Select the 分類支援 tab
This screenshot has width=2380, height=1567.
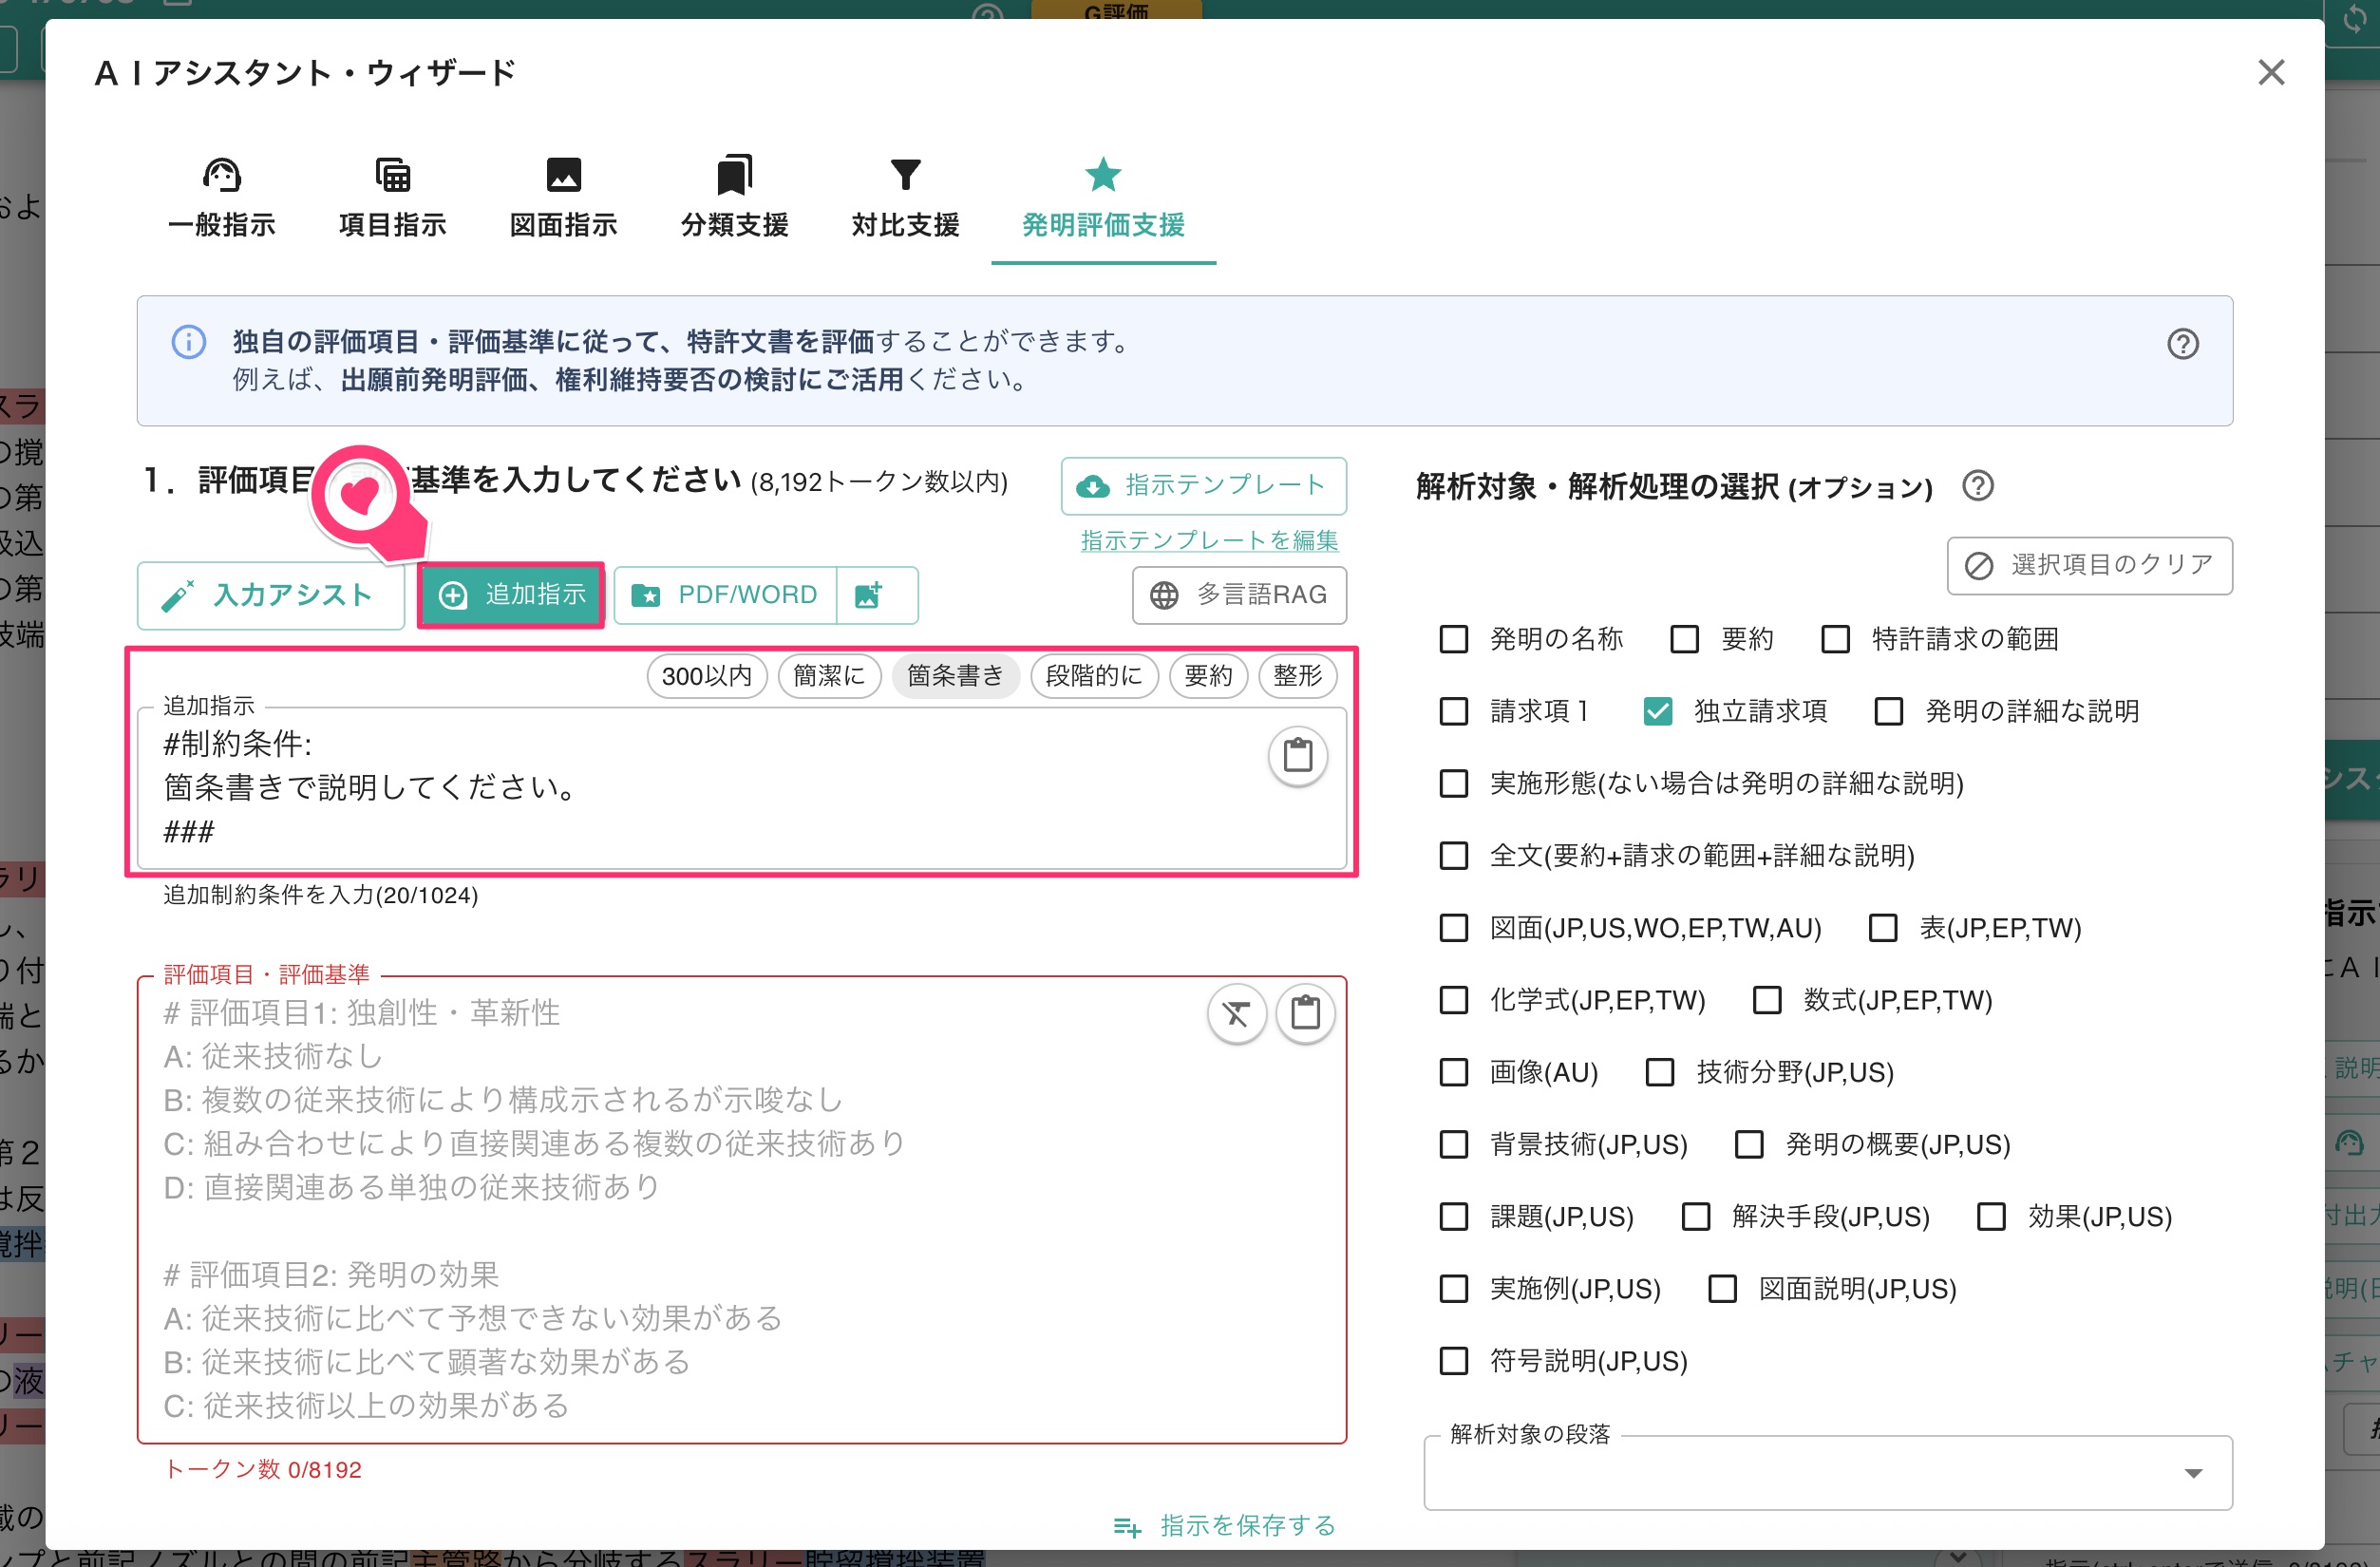[x=734, y=199]
